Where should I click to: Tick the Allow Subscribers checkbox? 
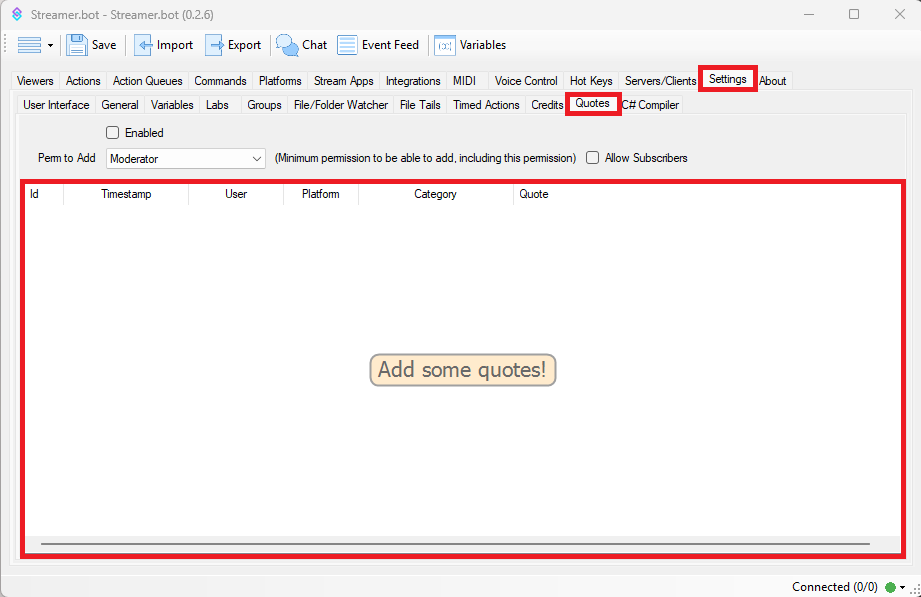tap(593, 158)
